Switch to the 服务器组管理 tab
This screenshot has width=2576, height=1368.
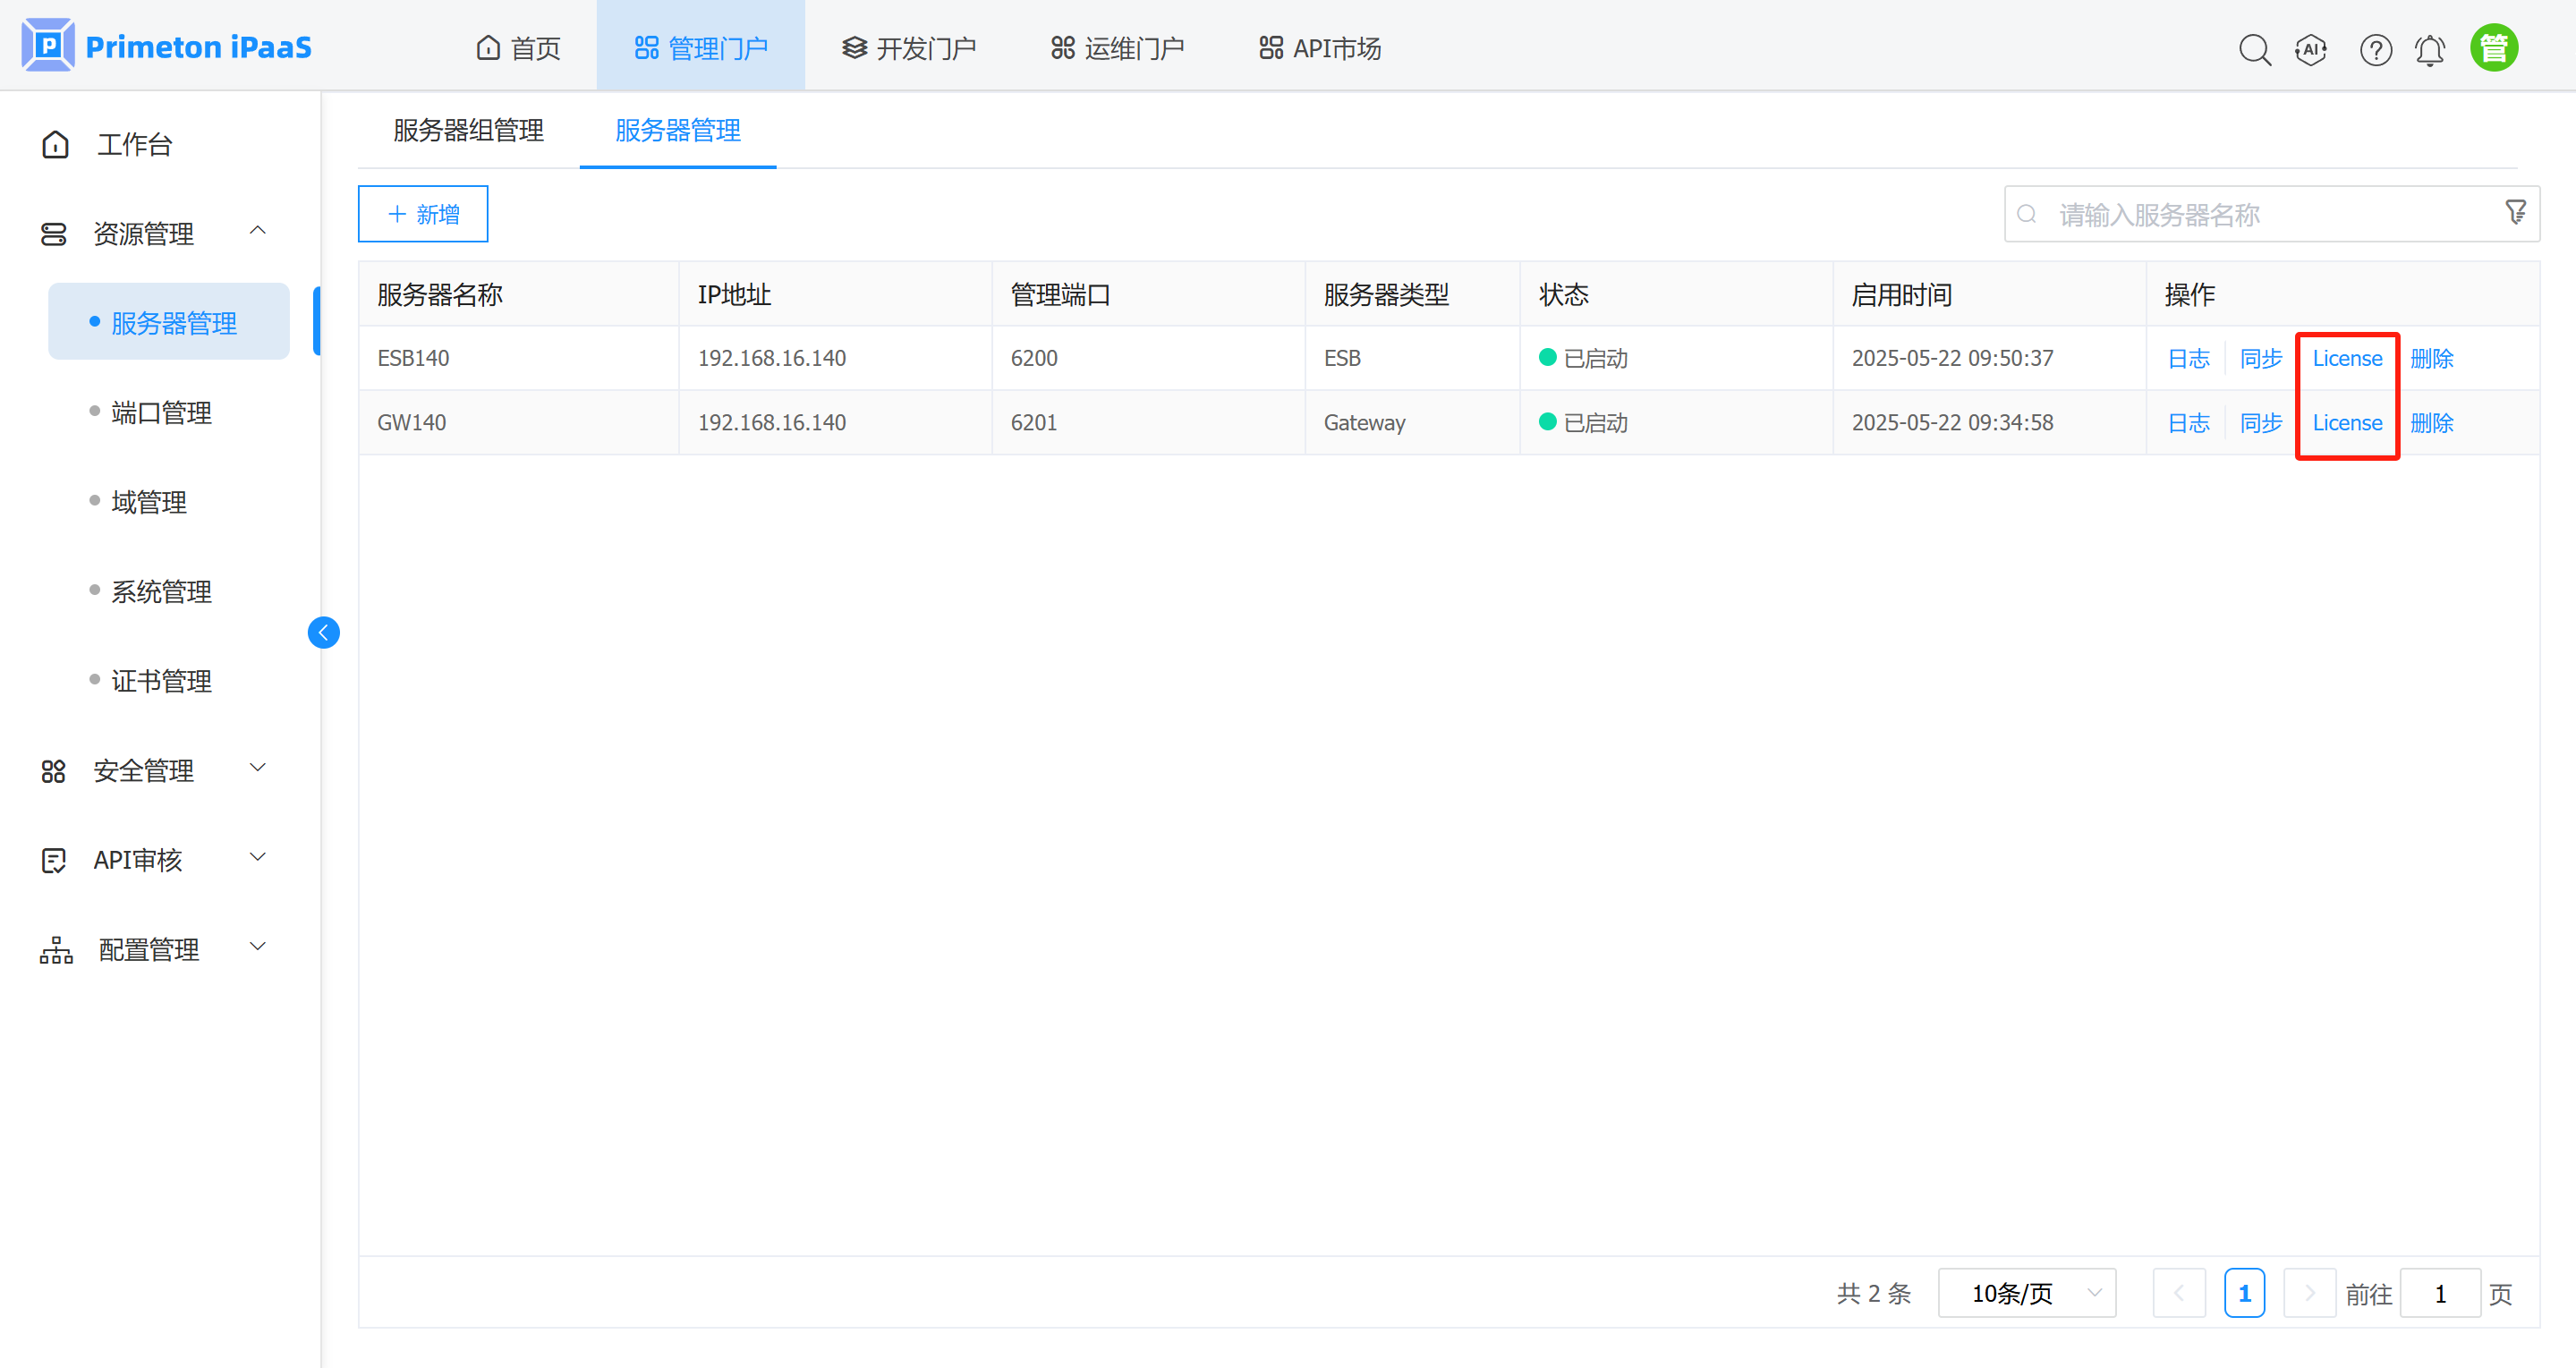(x=467, y=131)
